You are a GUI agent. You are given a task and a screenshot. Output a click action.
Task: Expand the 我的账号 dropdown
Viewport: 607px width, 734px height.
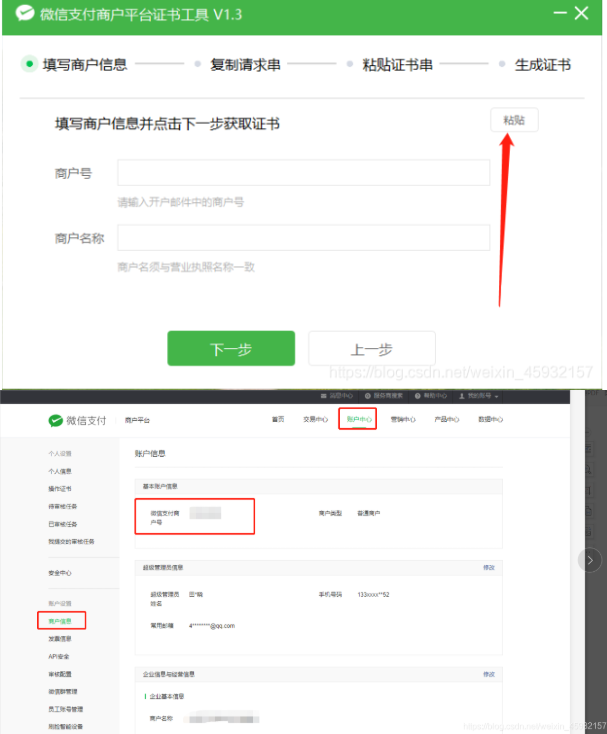(477, 396)
